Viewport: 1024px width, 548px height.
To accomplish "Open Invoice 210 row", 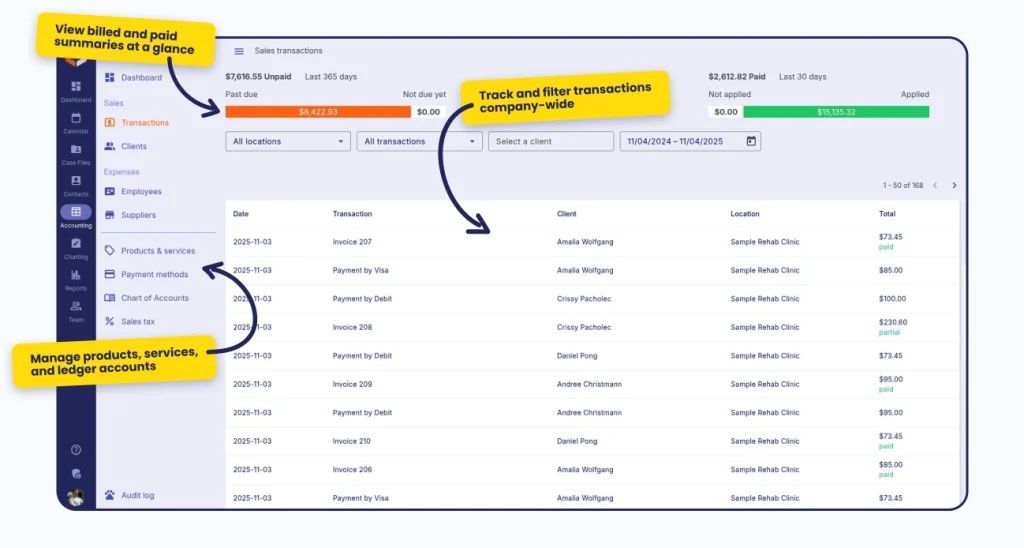I will pyautogui.click(x=592, y=441).
